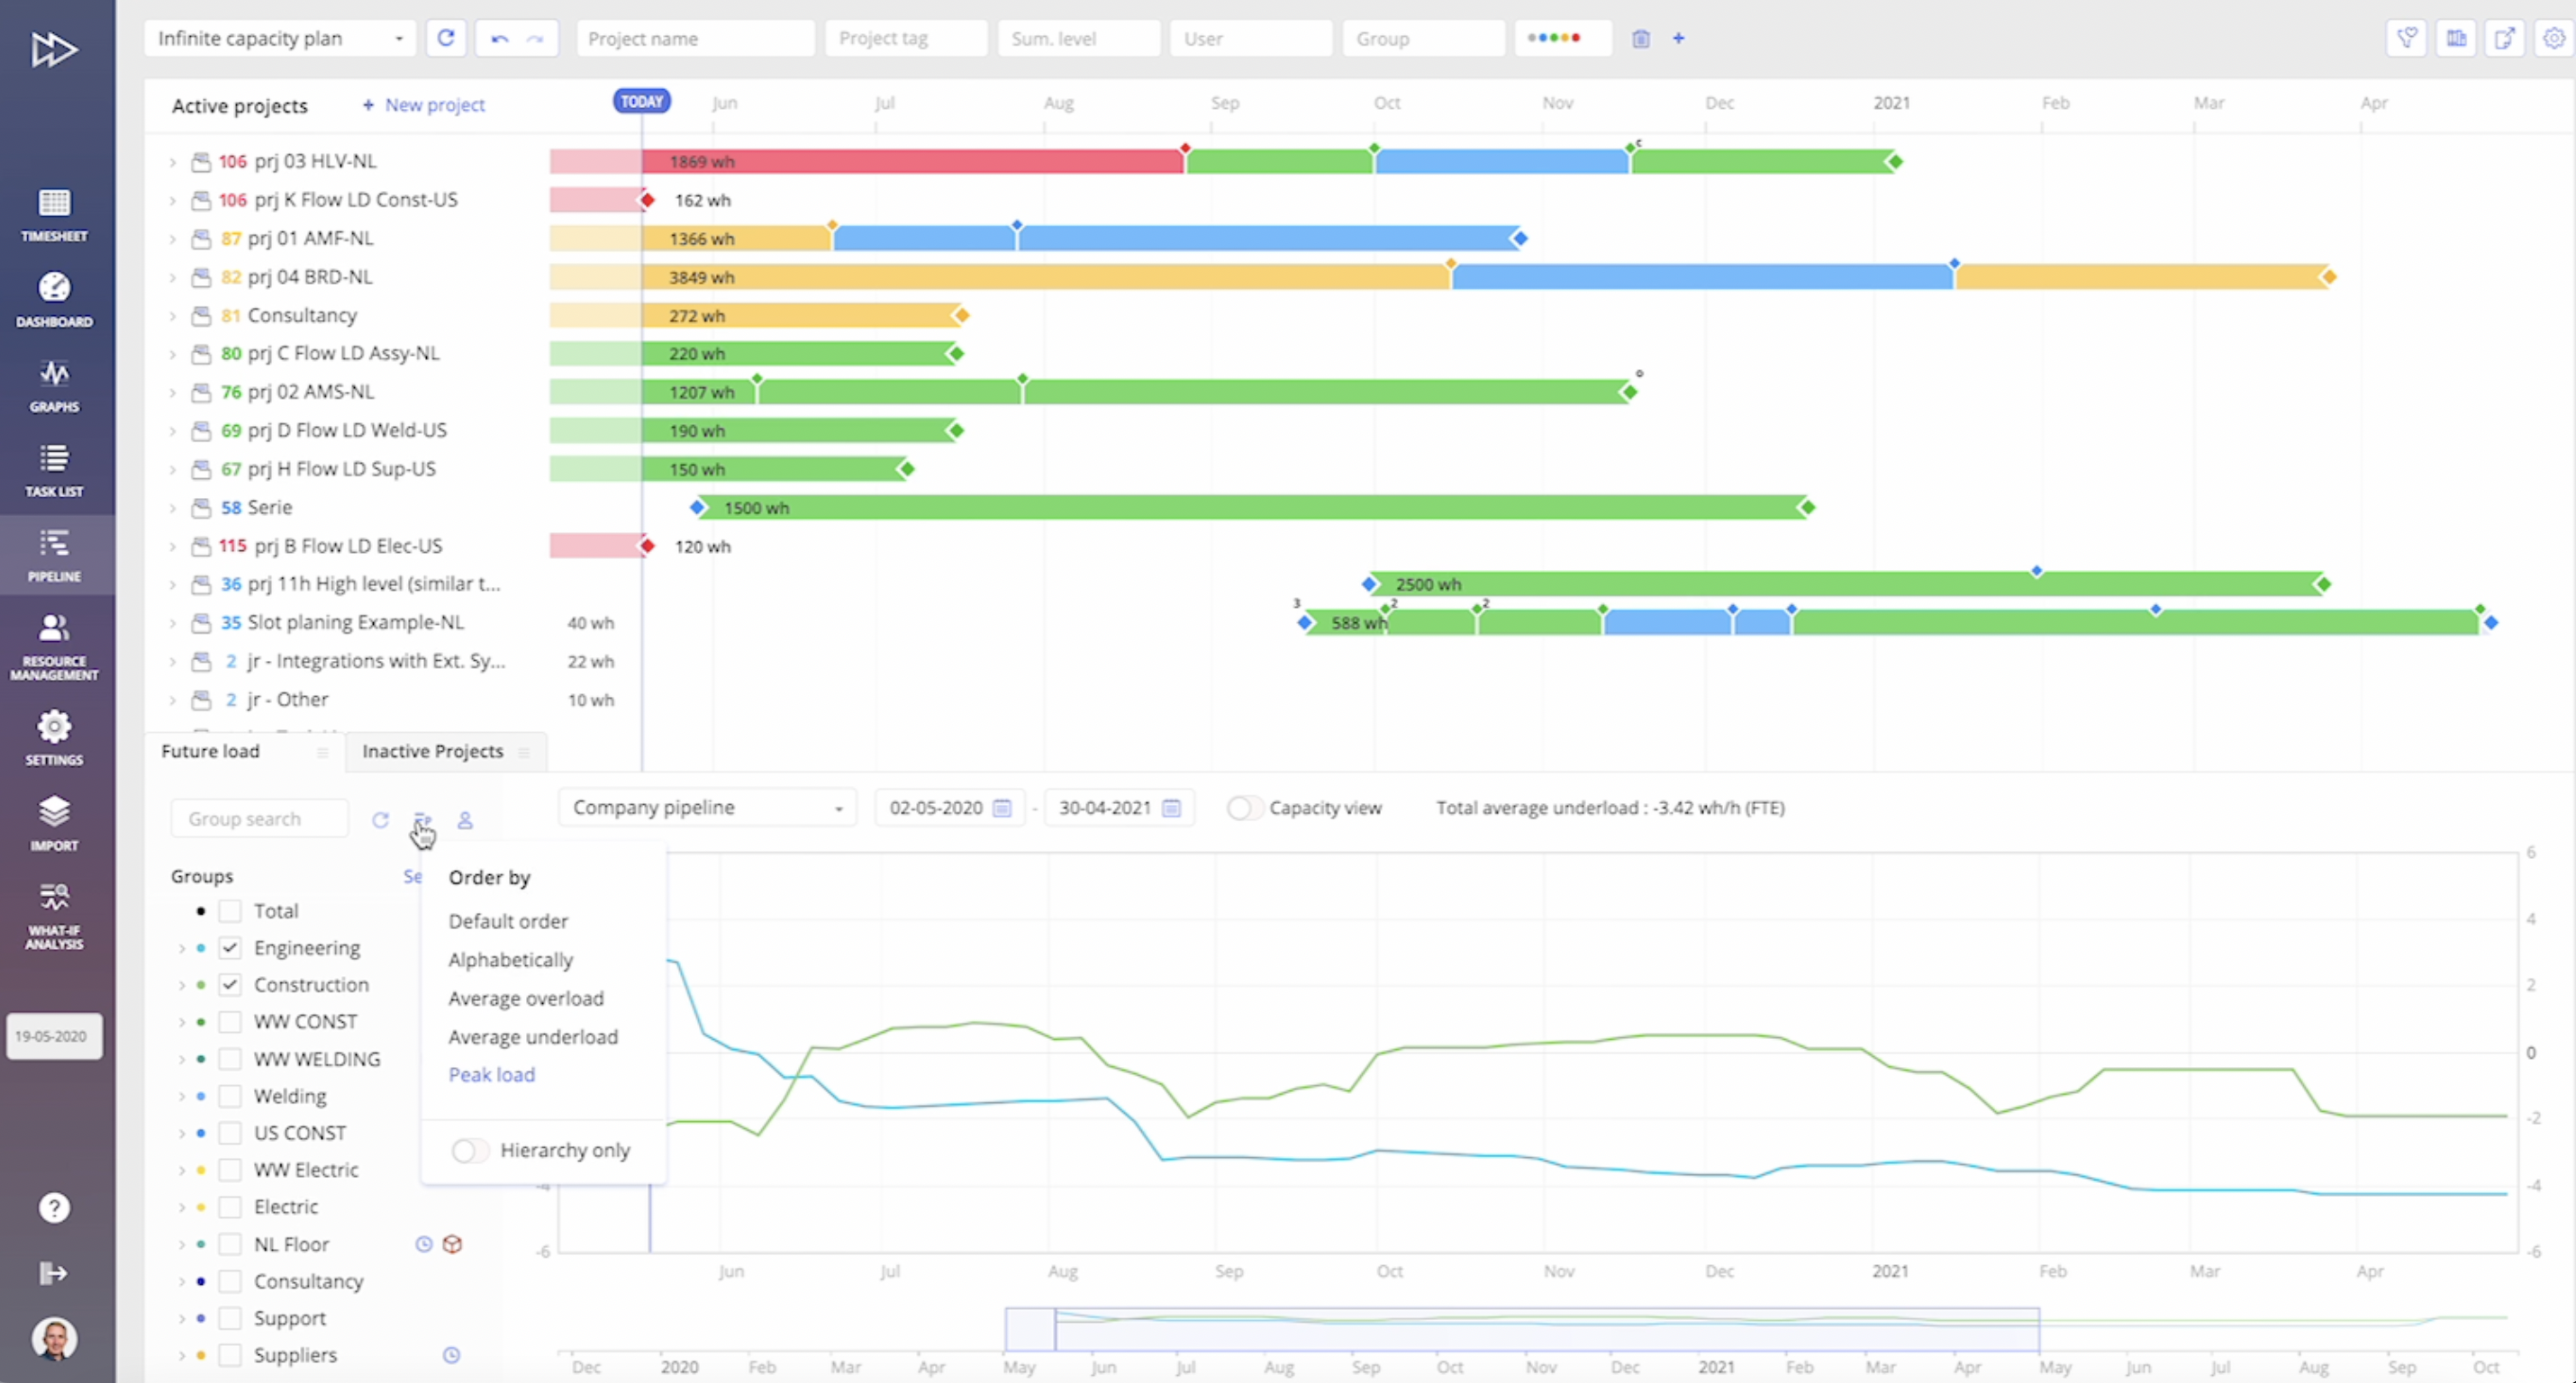Image resolution: width=2576 pixels, height=1383 pixels.
Task: Open the Dashboard panel
Action: 53,298
